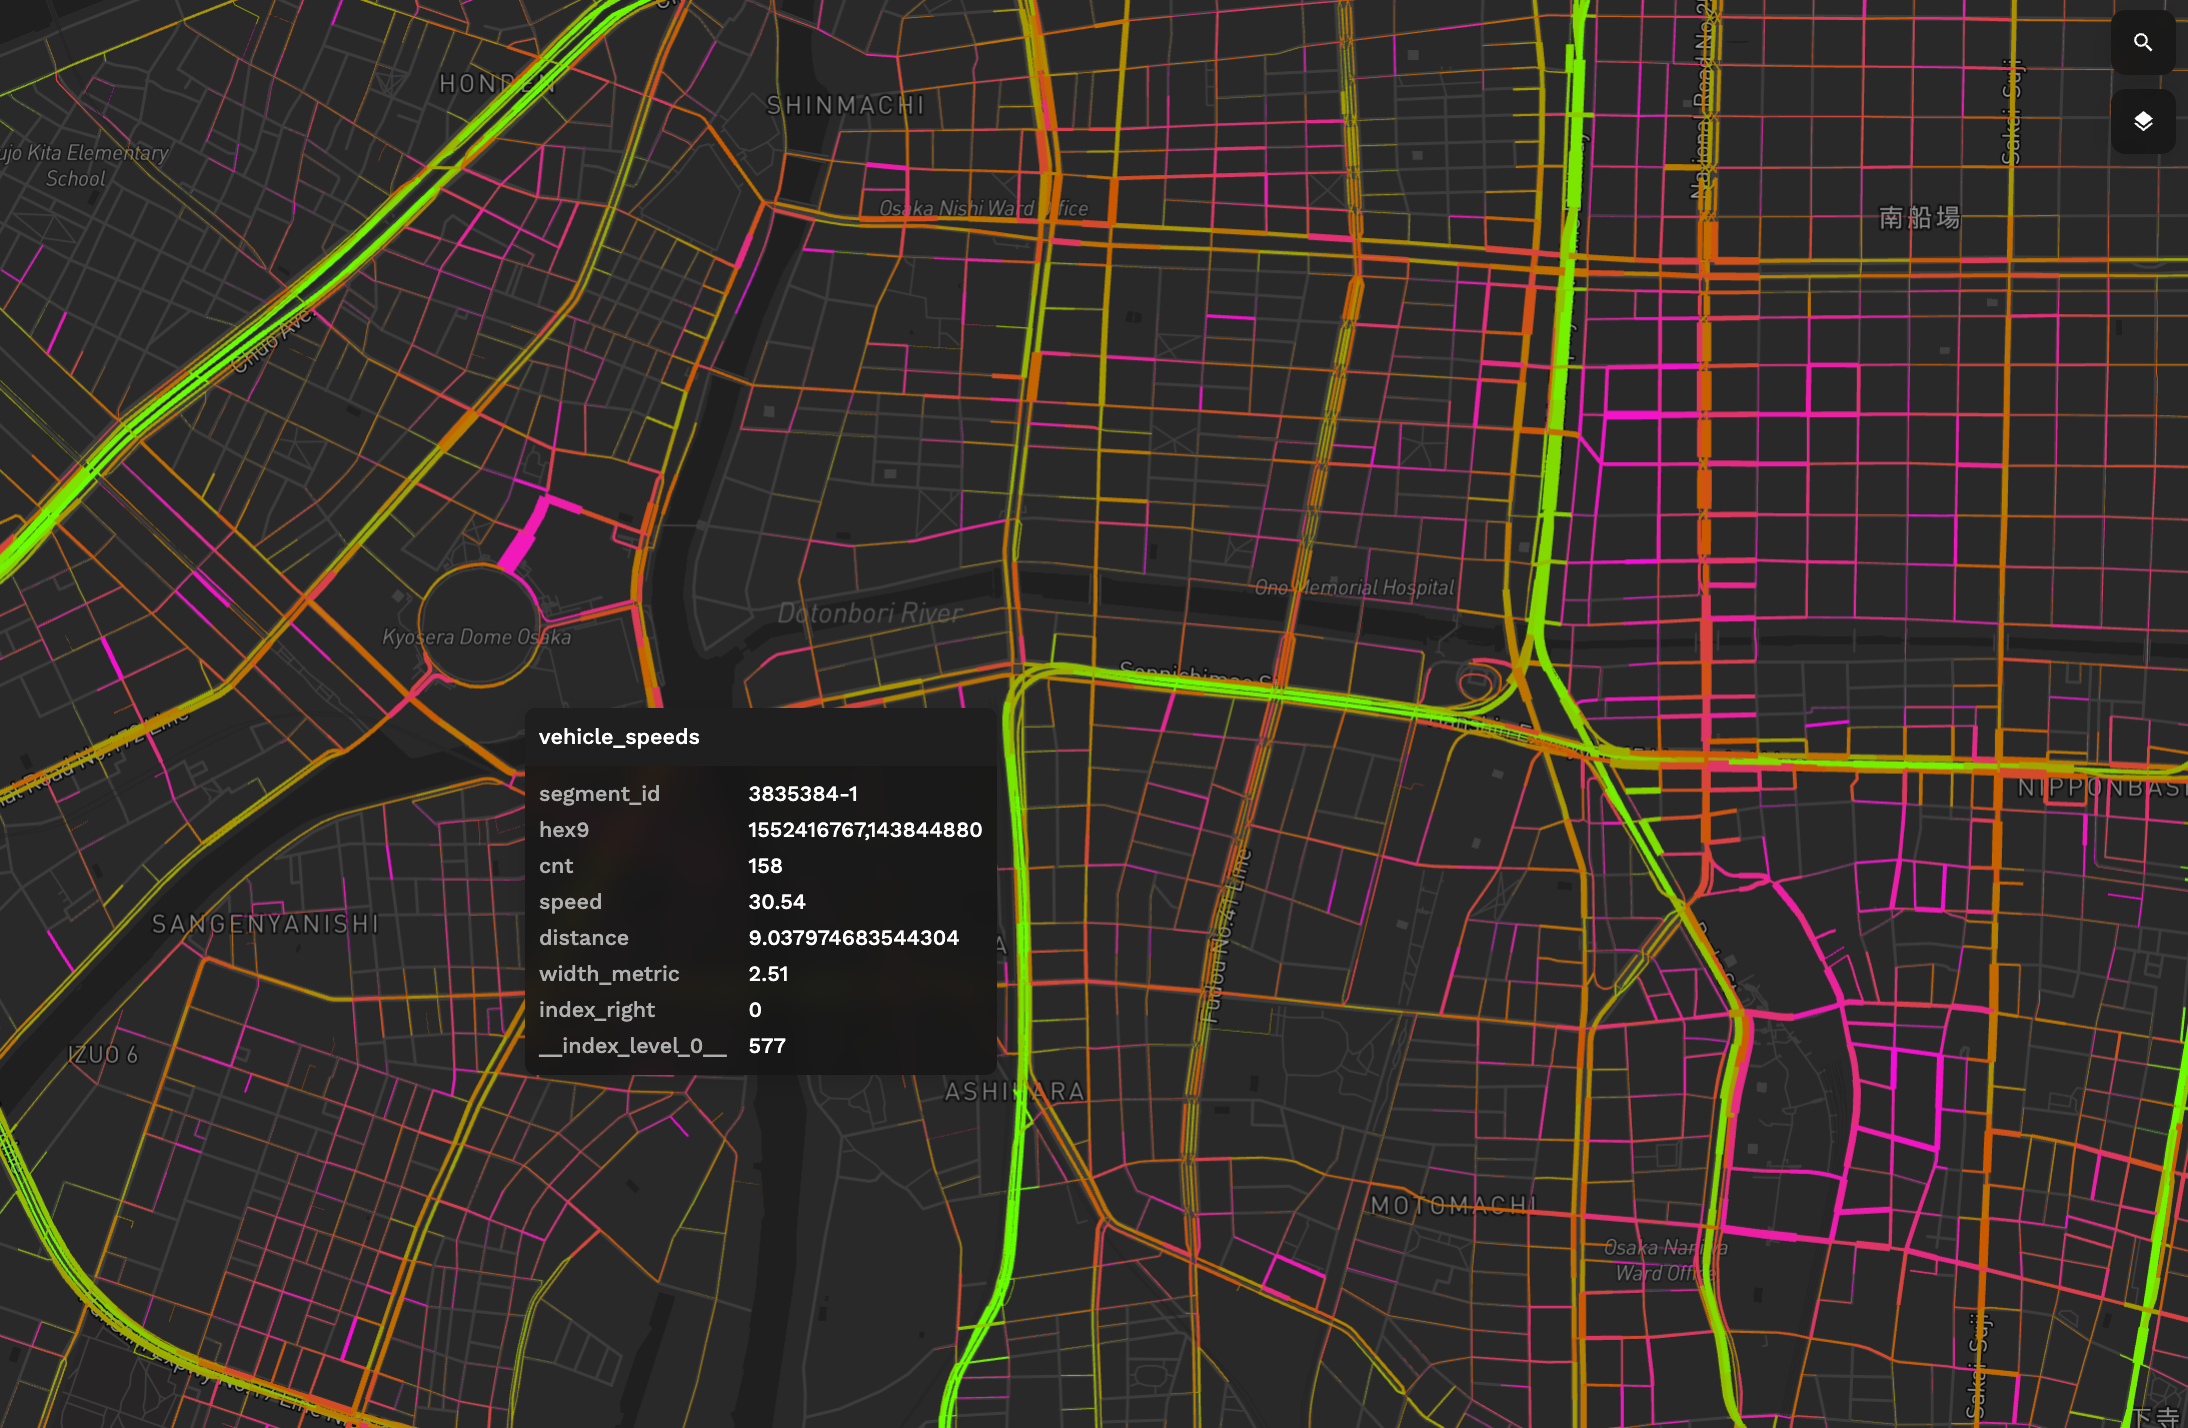Image resolution: width=2188 pixels, height=1428 pixels.
Task: Open the map search tool
Action: tap(2142, 43)
